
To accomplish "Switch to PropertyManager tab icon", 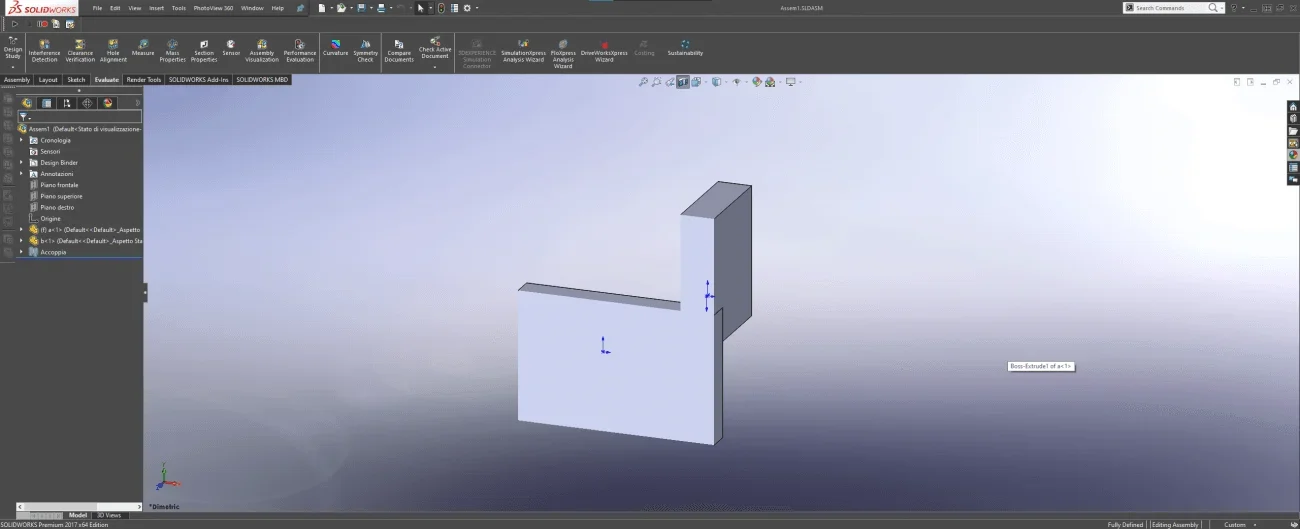I will [47, 103].
